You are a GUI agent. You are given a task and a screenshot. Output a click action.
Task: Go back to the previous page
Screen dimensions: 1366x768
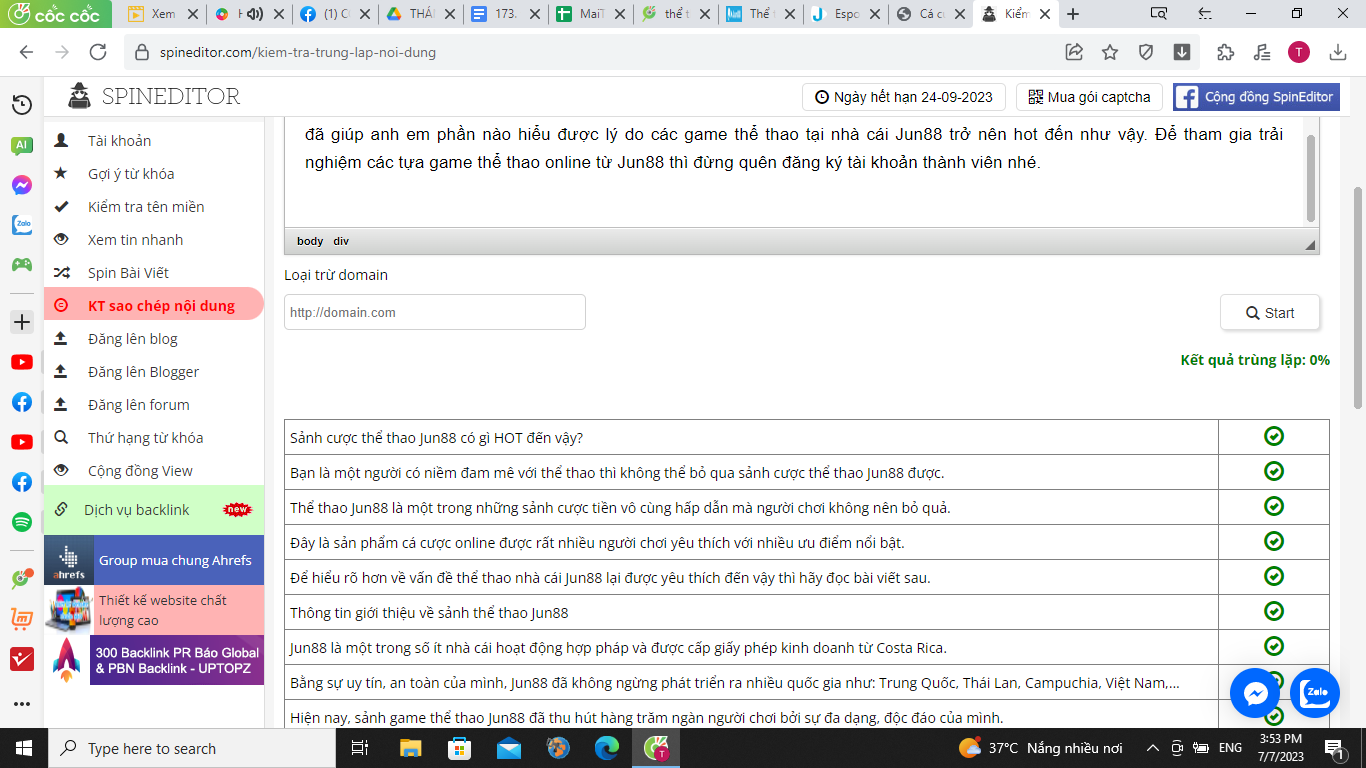[26, 52]
